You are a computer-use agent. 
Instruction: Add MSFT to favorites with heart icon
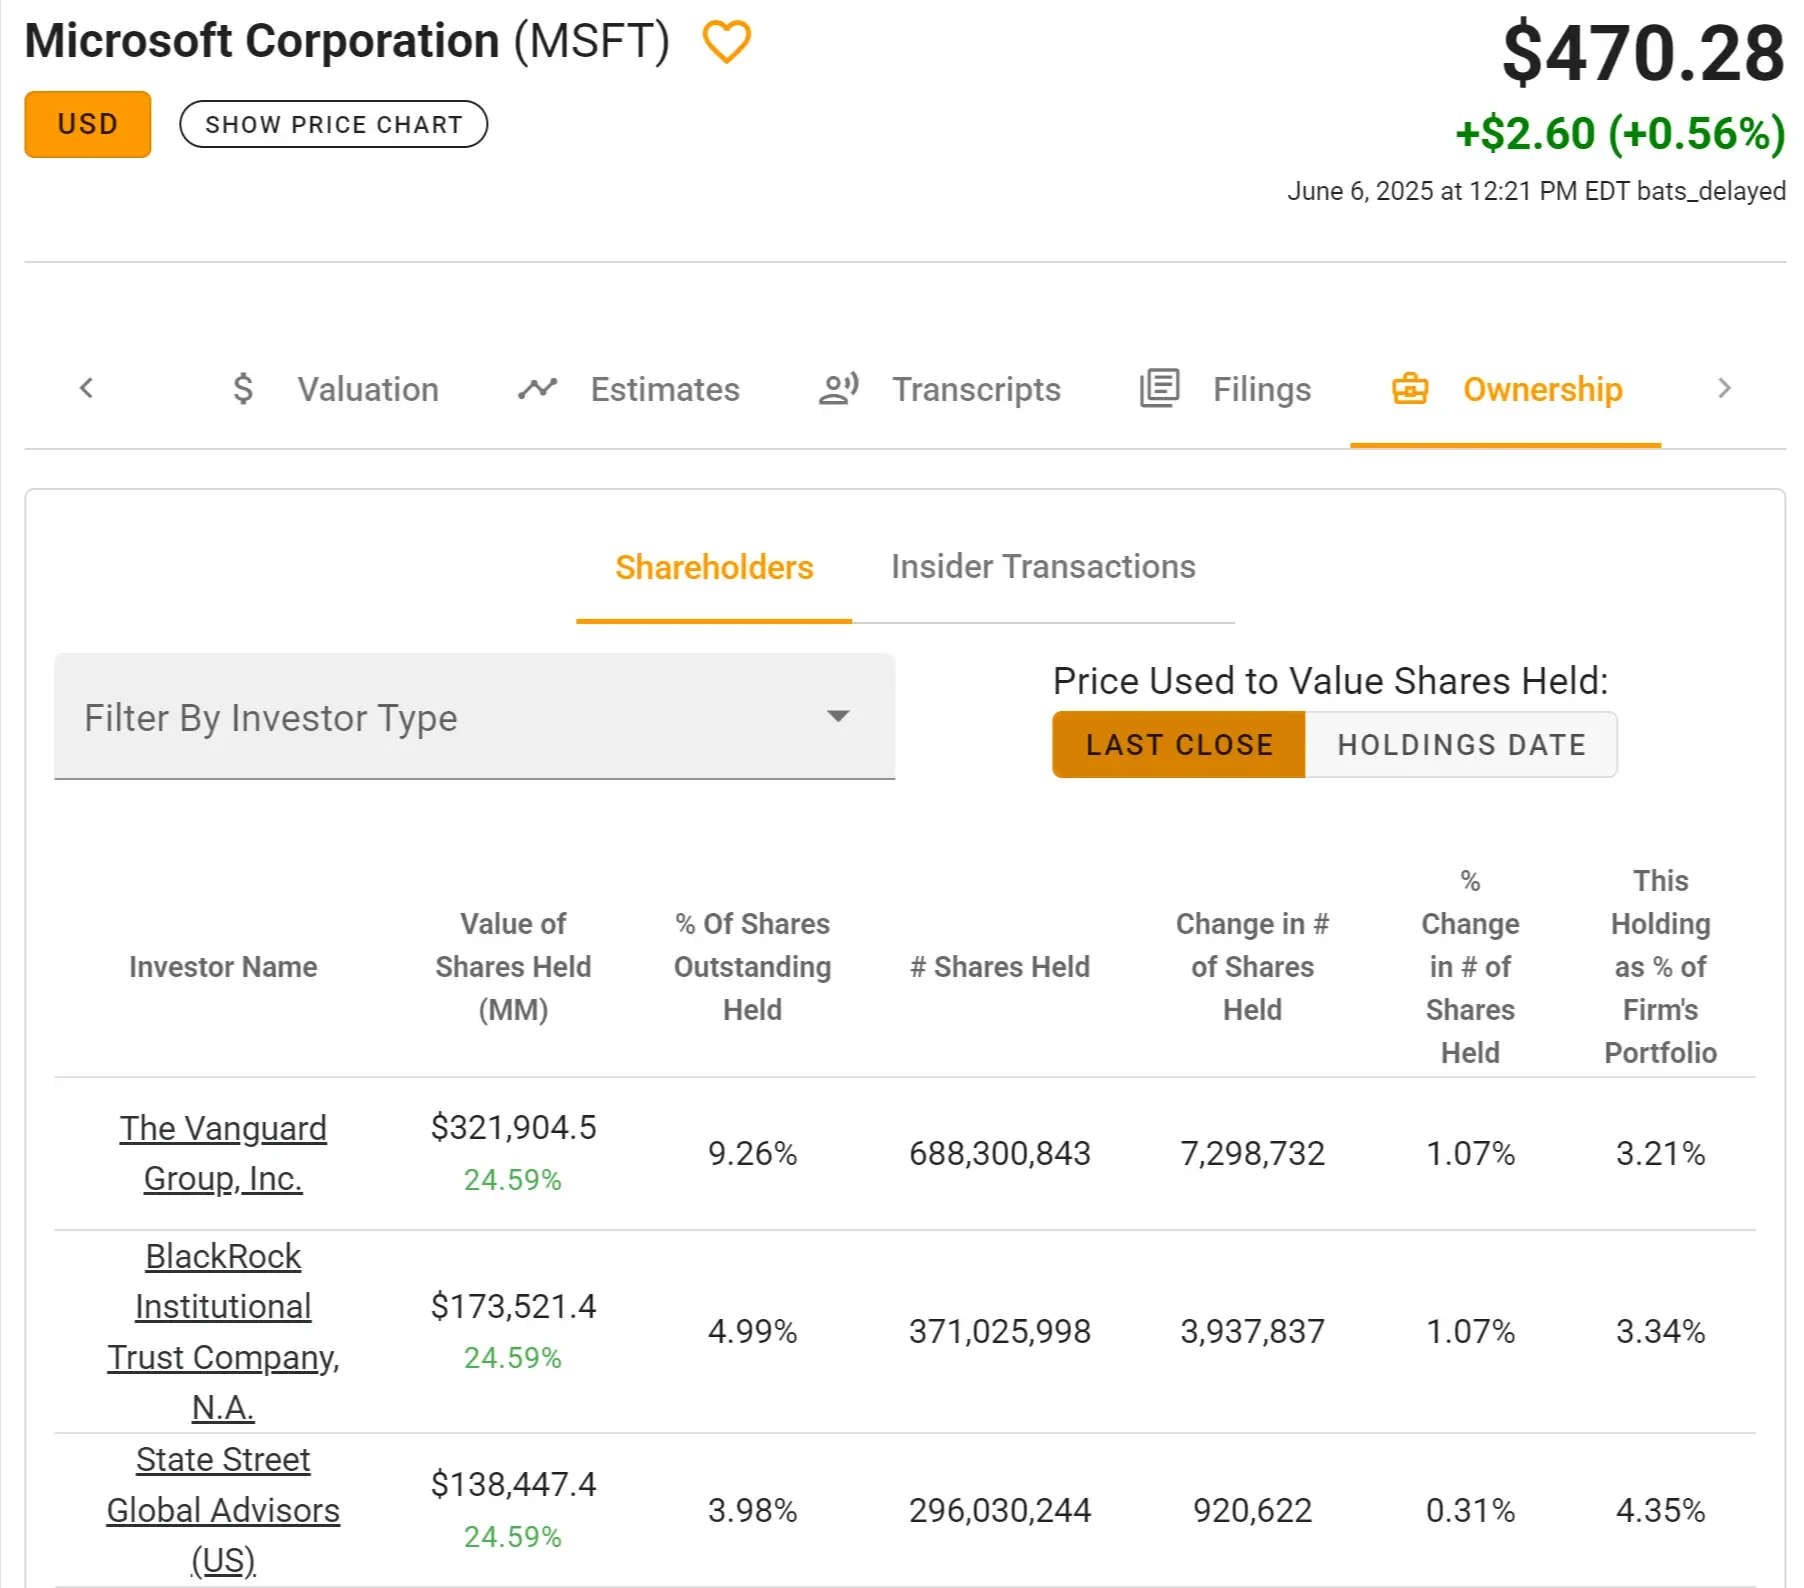[726, 42]
